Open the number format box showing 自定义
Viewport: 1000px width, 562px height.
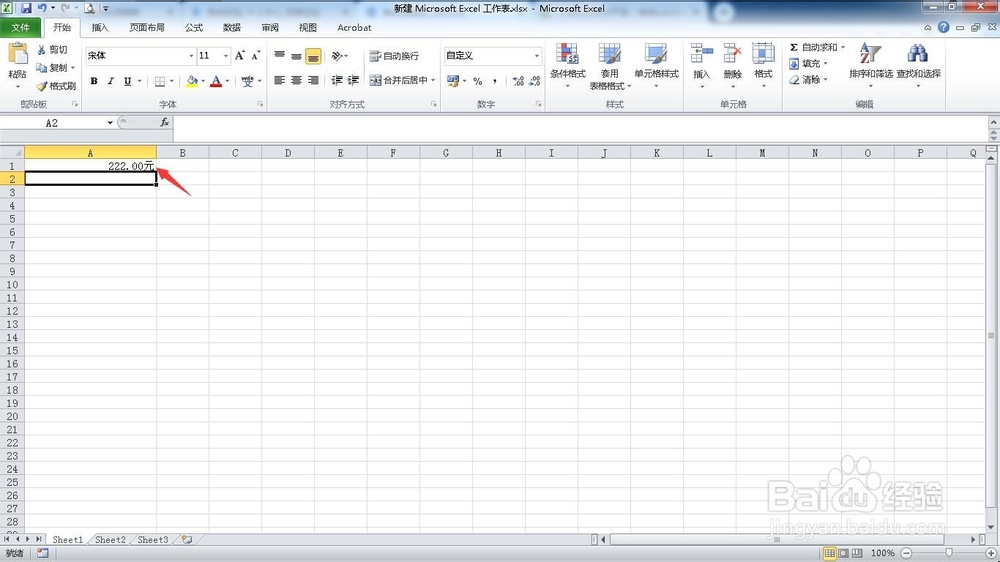[493, 56]
